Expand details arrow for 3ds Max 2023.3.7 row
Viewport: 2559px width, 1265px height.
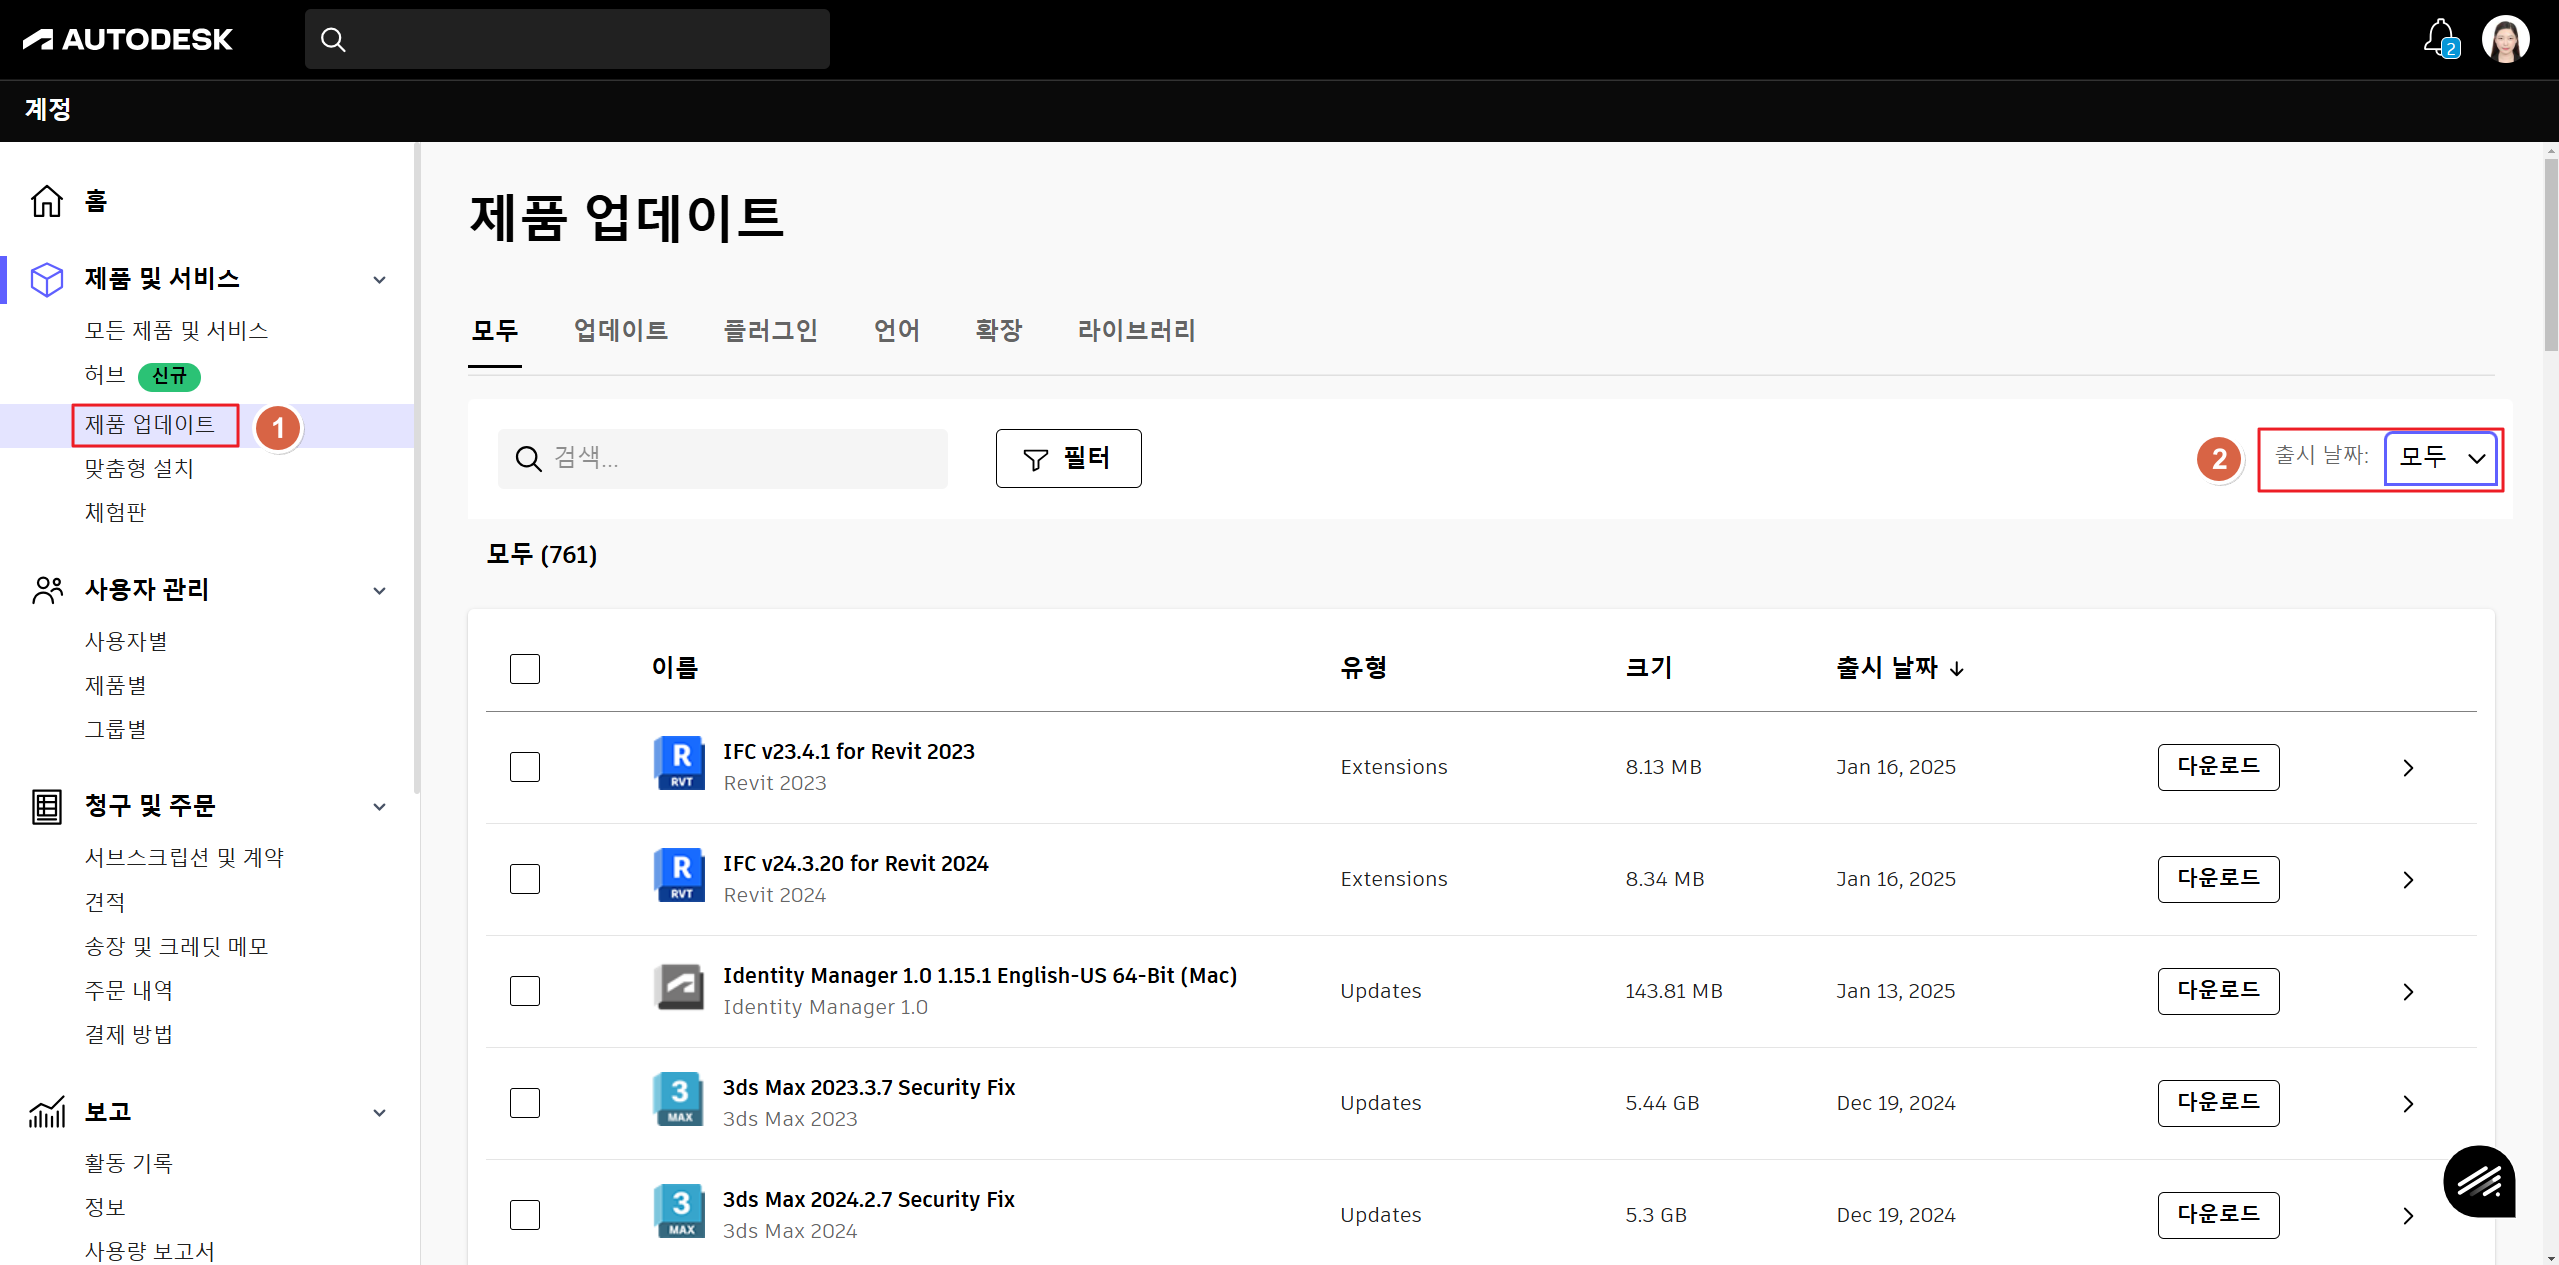(x=2408, y=1104)
